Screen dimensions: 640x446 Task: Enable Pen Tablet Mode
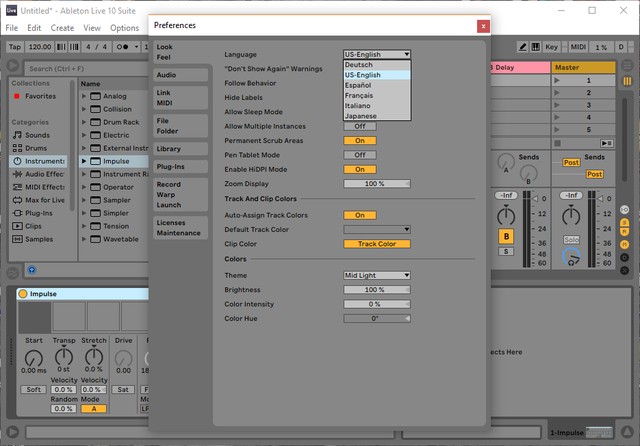tap(360, 155)
